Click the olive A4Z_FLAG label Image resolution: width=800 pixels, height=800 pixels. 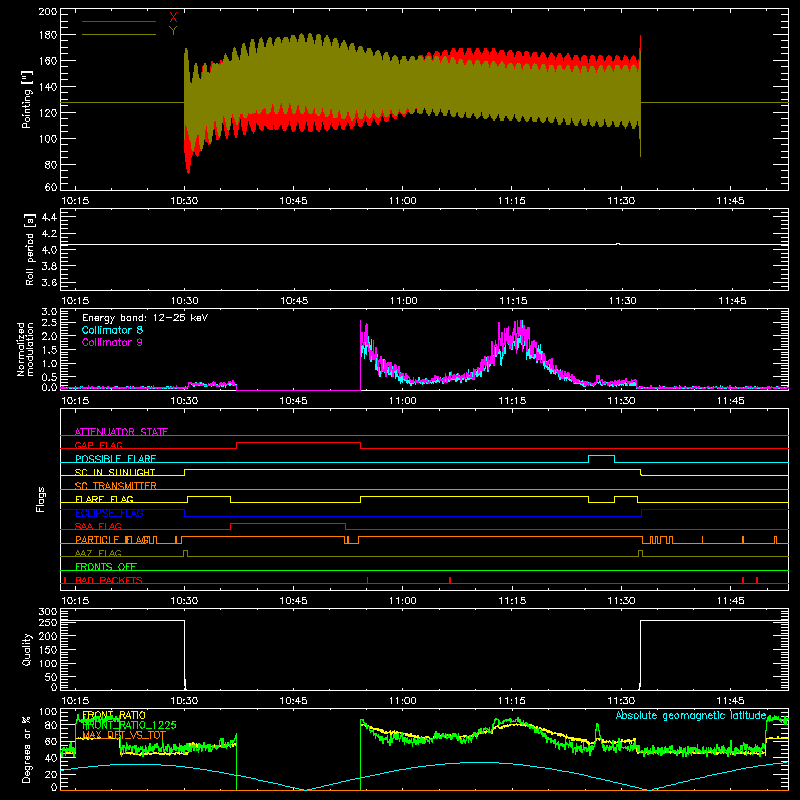pyautogui.click(x=98, y=553)
